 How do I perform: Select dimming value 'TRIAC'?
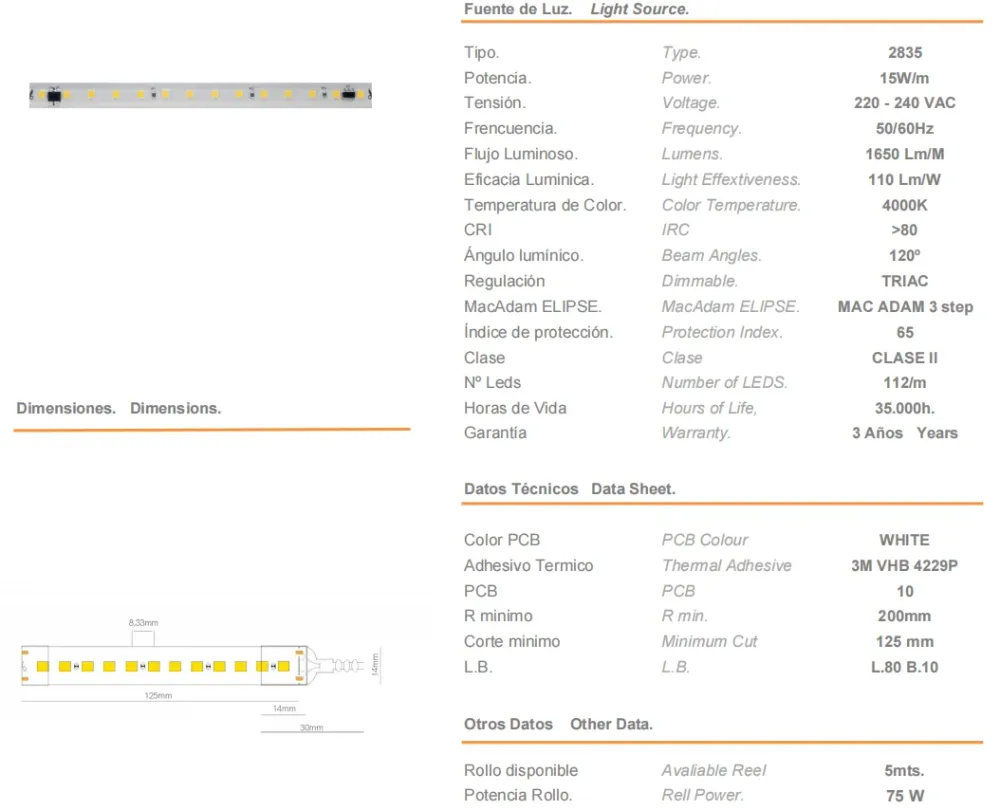(904, 281)
